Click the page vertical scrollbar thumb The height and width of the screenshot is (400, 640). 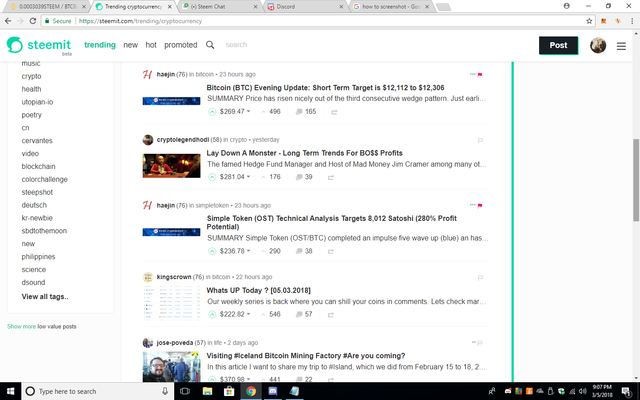(x=636, y=180)
